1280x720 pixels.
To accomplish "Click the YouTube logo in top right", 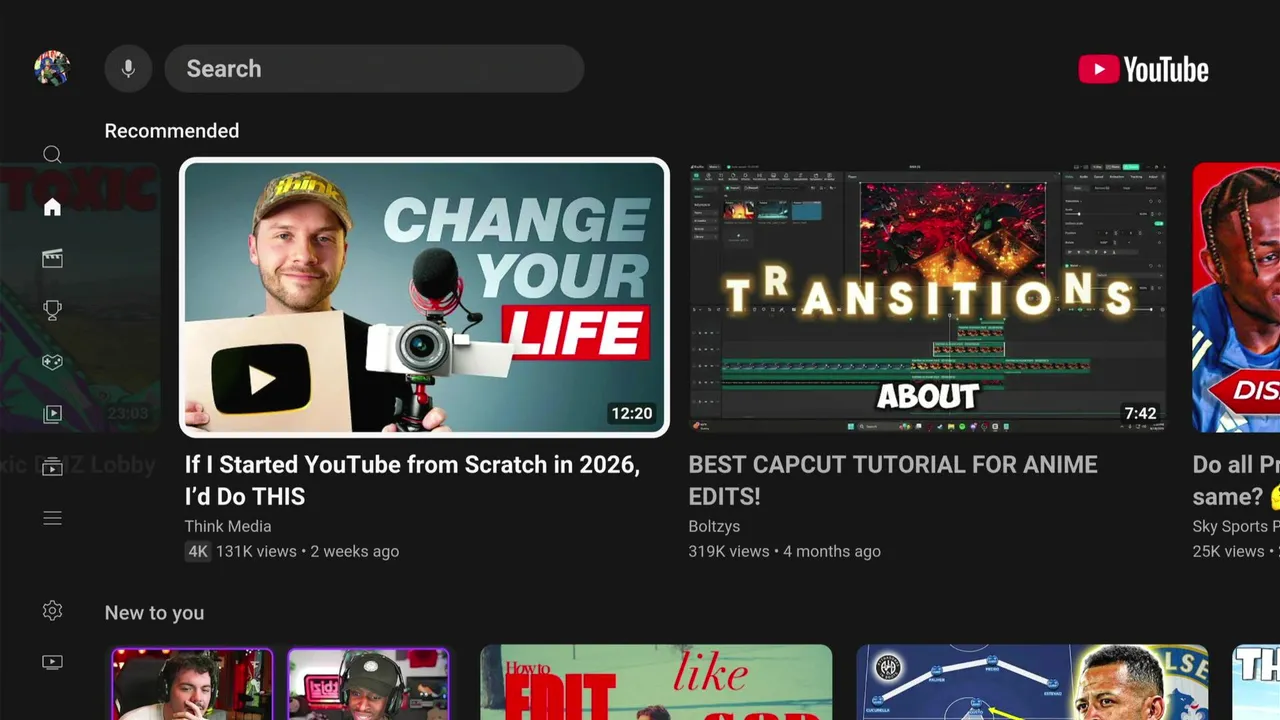I will pyautogui.click(x=1143, y=69).
